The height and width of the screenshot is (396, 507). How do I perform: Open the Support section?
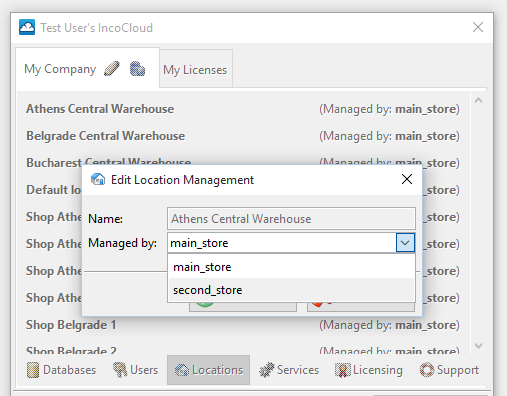coord(449,370)
